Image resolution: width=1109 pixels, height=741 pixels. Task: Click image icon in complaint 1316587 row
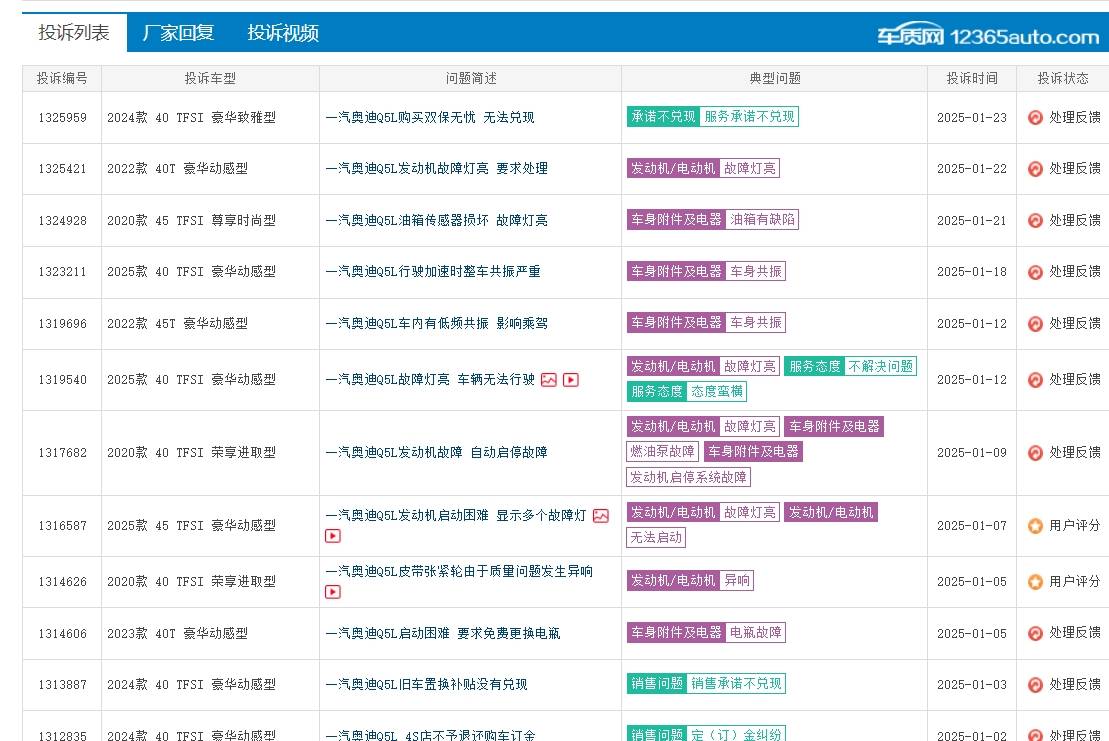pos(600,516)
